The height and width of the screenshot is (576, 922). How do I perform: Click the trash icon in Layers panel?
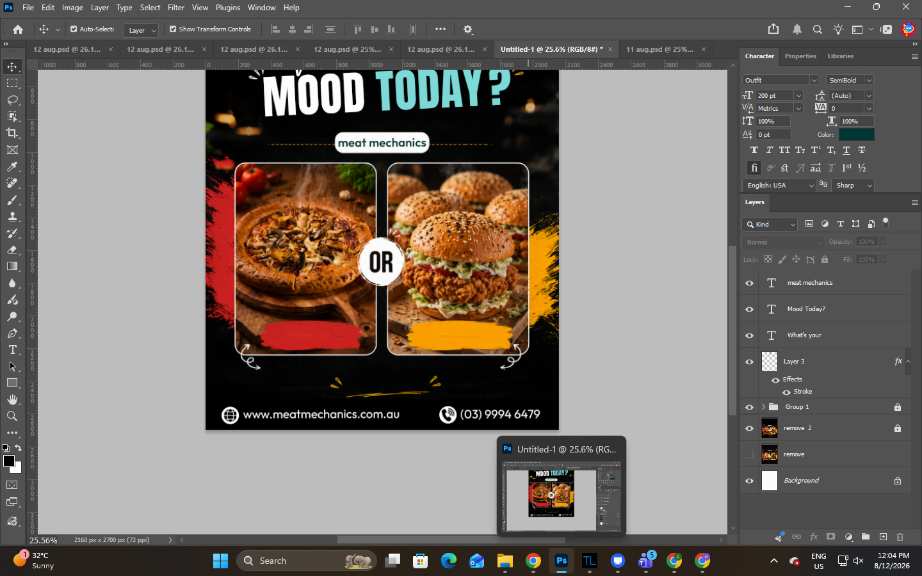click(900, 537)
